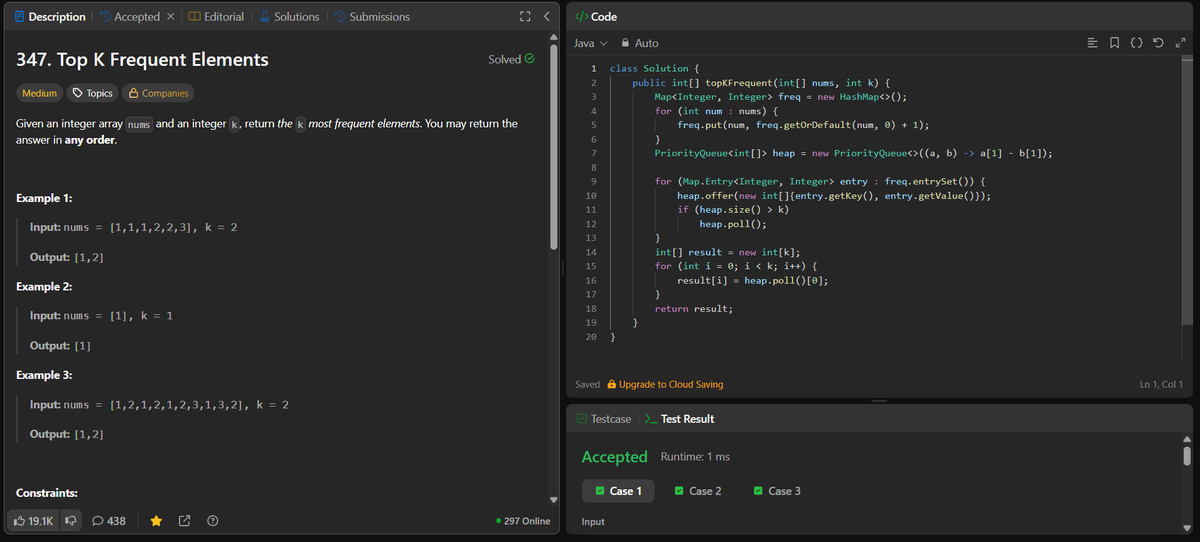Click the Upgrade to Cloud Saving link

point(665,385)
